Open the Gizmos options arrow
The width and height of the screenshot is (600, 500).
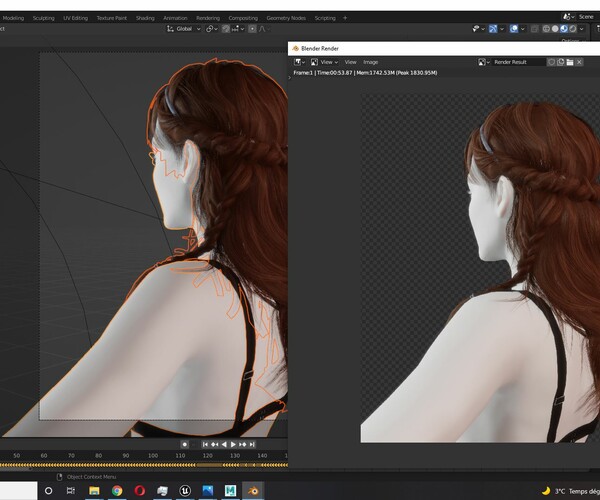coord(502,29)
